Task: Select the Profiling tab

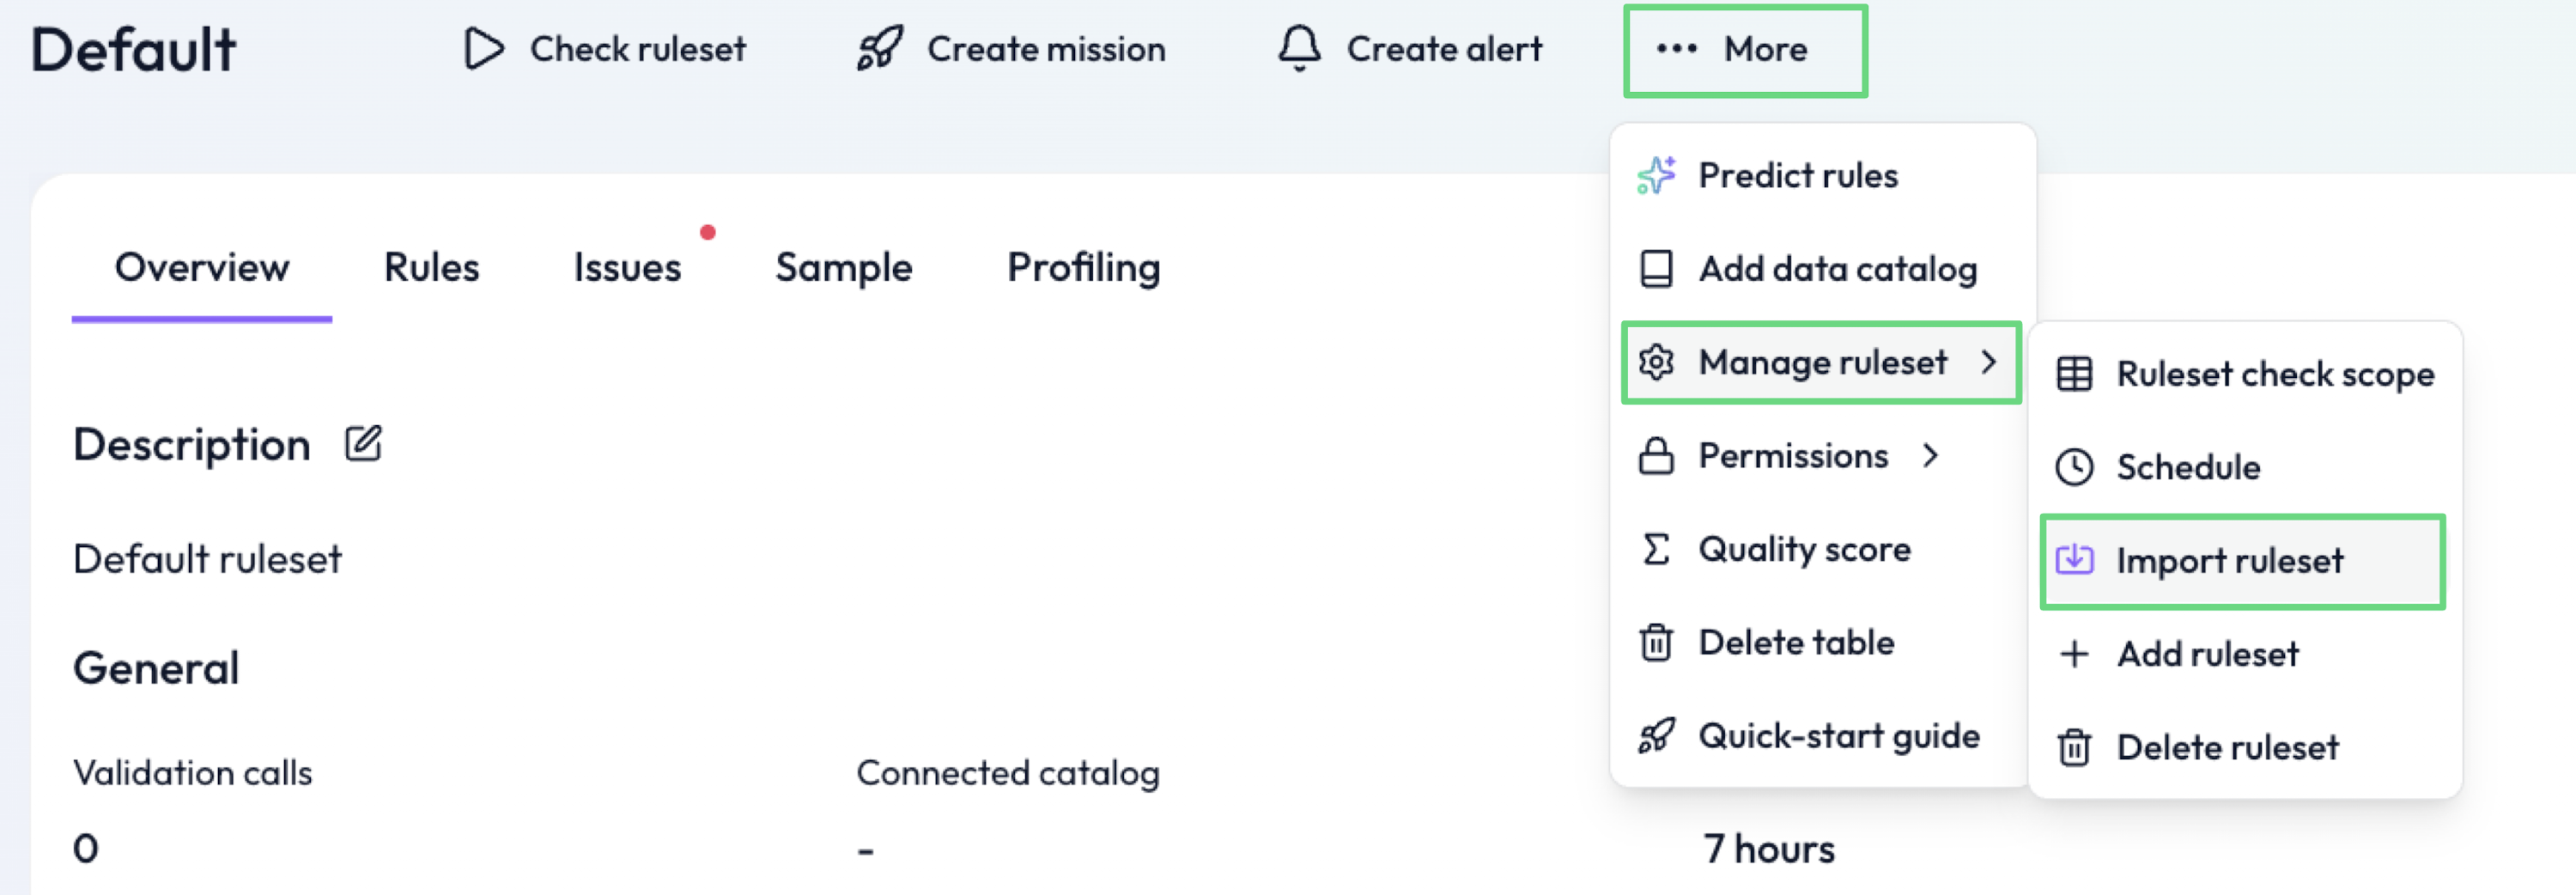Action: [1083, 268]
